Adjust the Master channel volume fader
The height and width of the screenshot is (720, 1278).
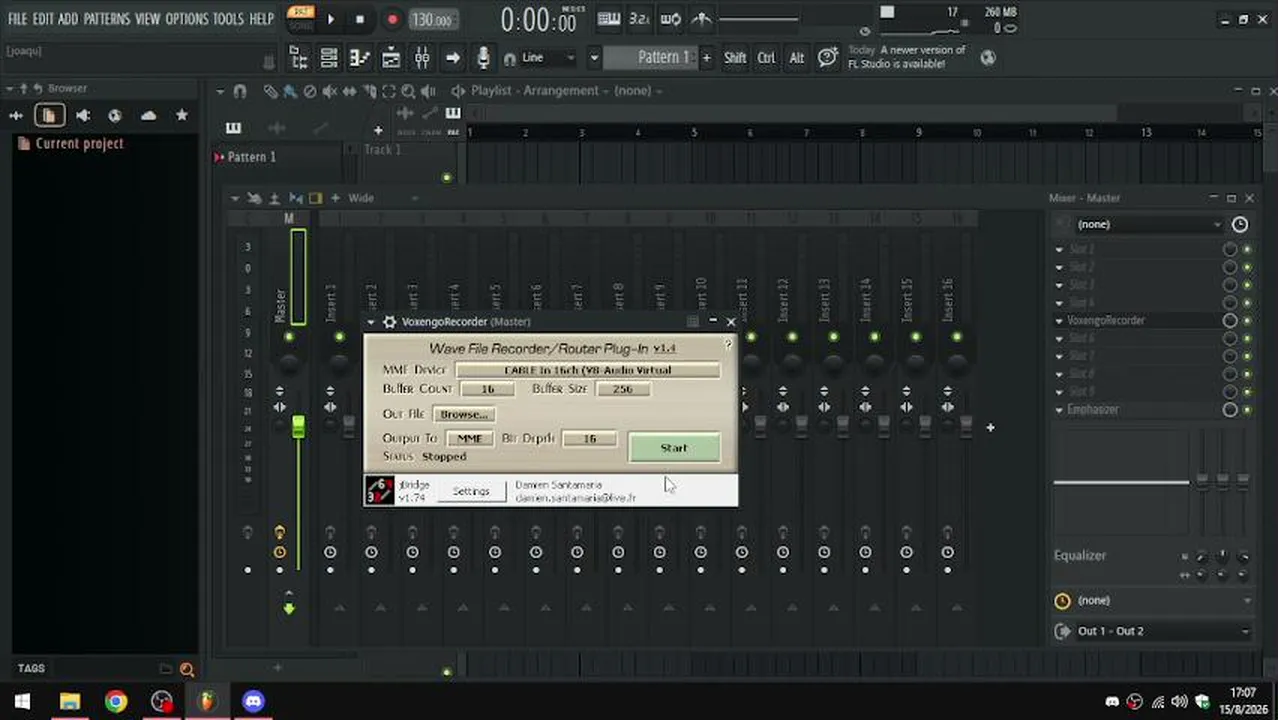coord(298,428)
